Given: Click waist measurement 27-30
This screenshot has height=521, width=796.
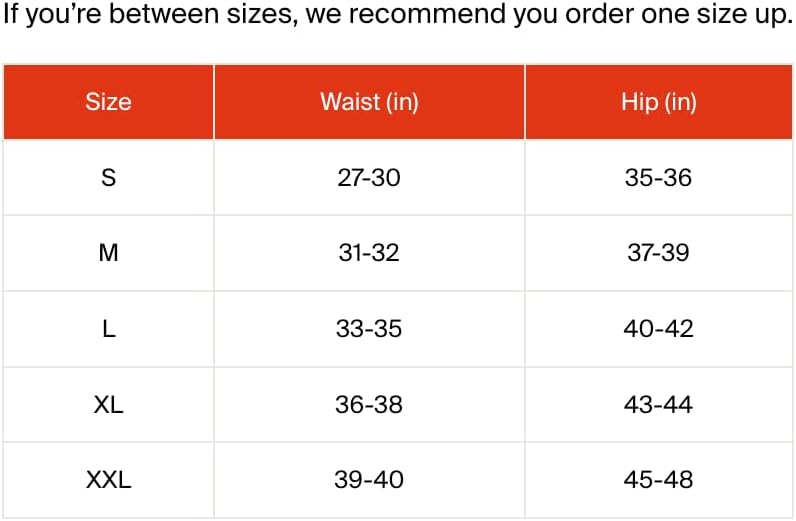Looking at the screenshot, I should (x=368, y=178).
